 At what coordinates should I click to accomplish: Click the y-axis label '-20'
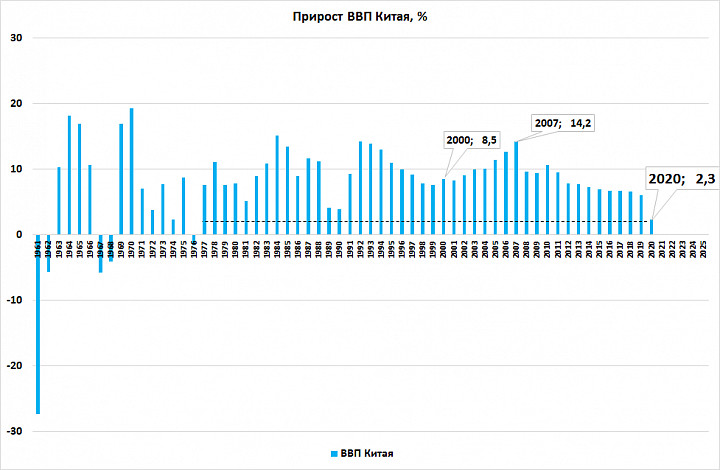coord(14,366)
